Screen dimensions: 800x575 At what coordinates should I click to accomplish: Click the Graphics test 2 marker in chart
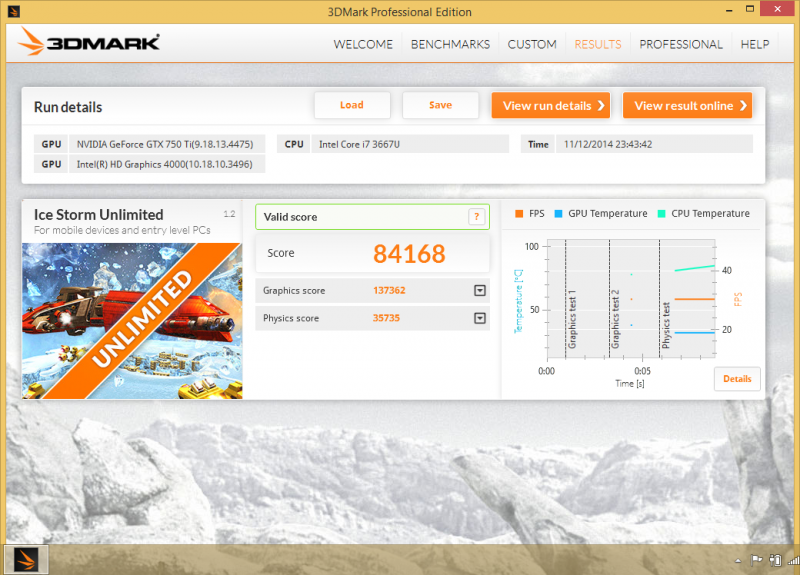click(x=615, y=319)
